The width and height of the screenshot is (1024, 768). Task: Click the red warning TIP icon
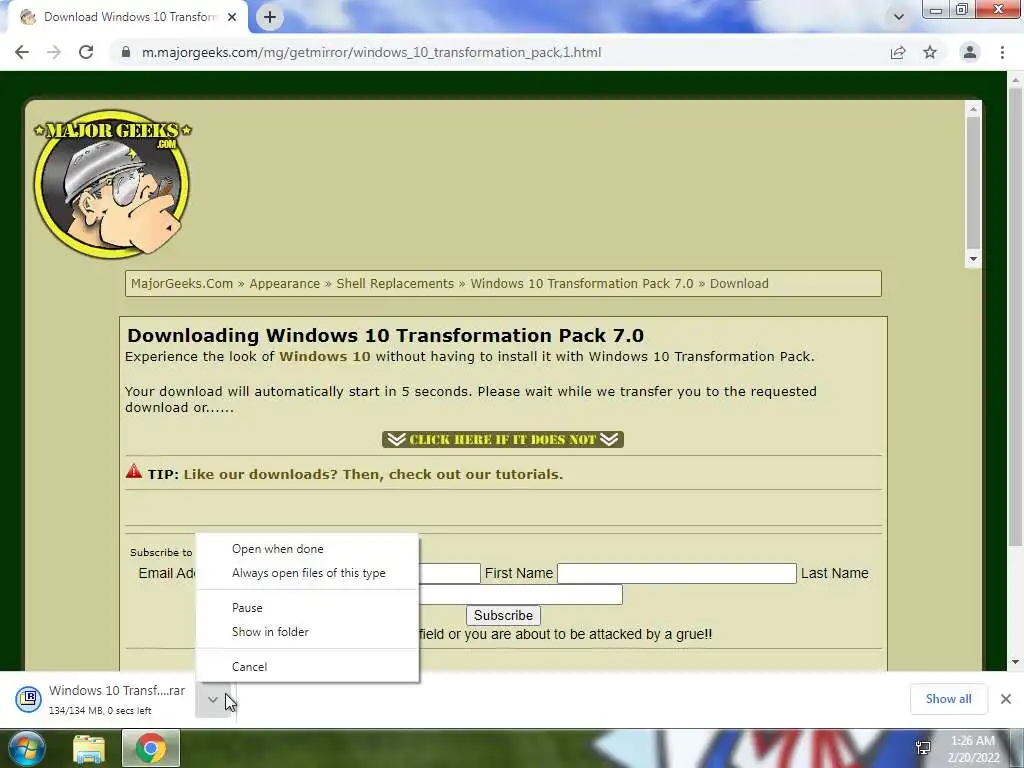(x=134, y=472)
